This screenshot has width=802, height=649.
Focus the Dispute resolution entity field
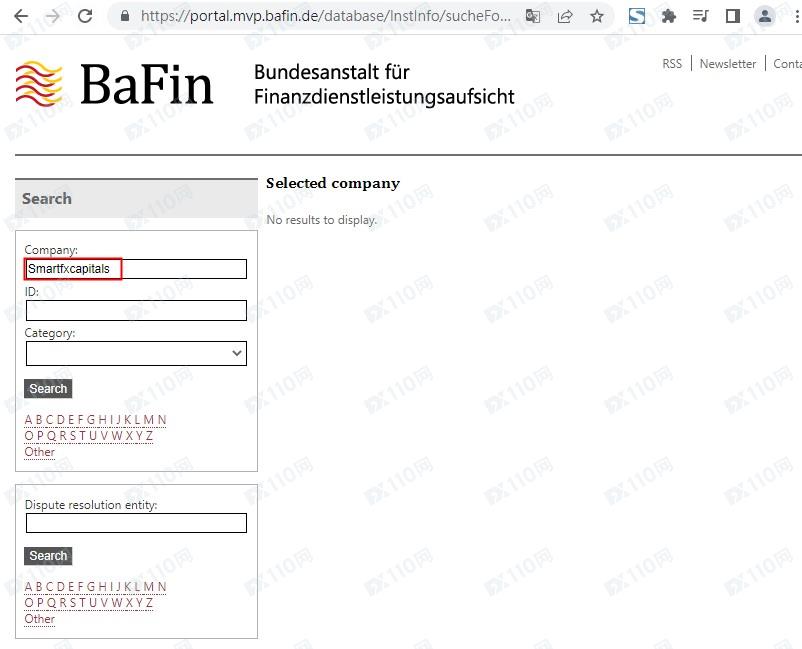136,523
